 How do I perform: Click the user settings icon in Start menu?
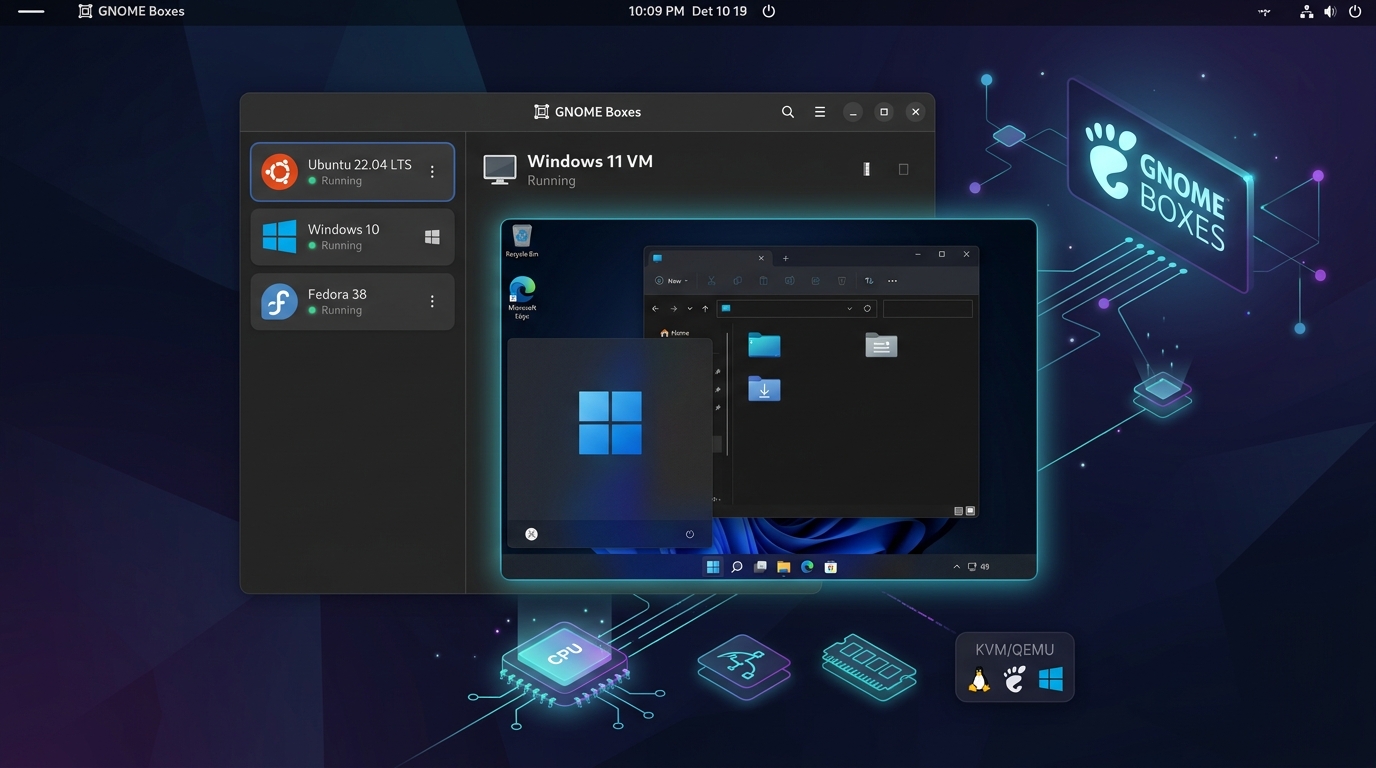pyautogui.click(x=531, y=534)
